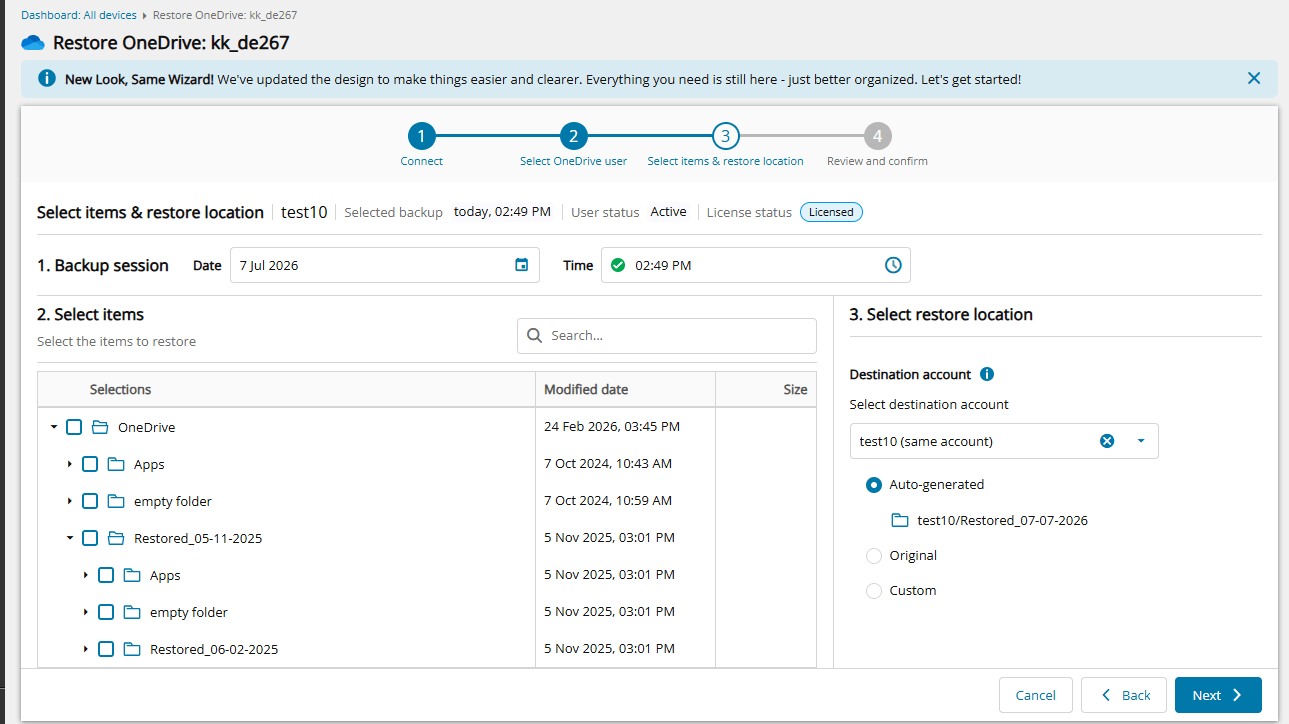
Task: Click the search magnifier icon
Action: [x=535, y=336]
